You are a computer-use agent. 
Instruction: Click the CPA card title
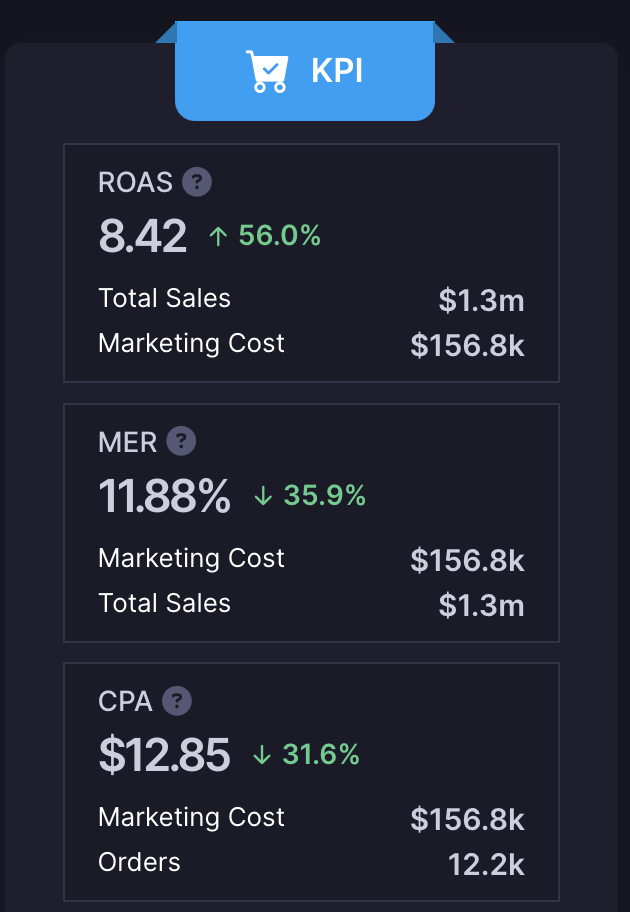(125, 701)
